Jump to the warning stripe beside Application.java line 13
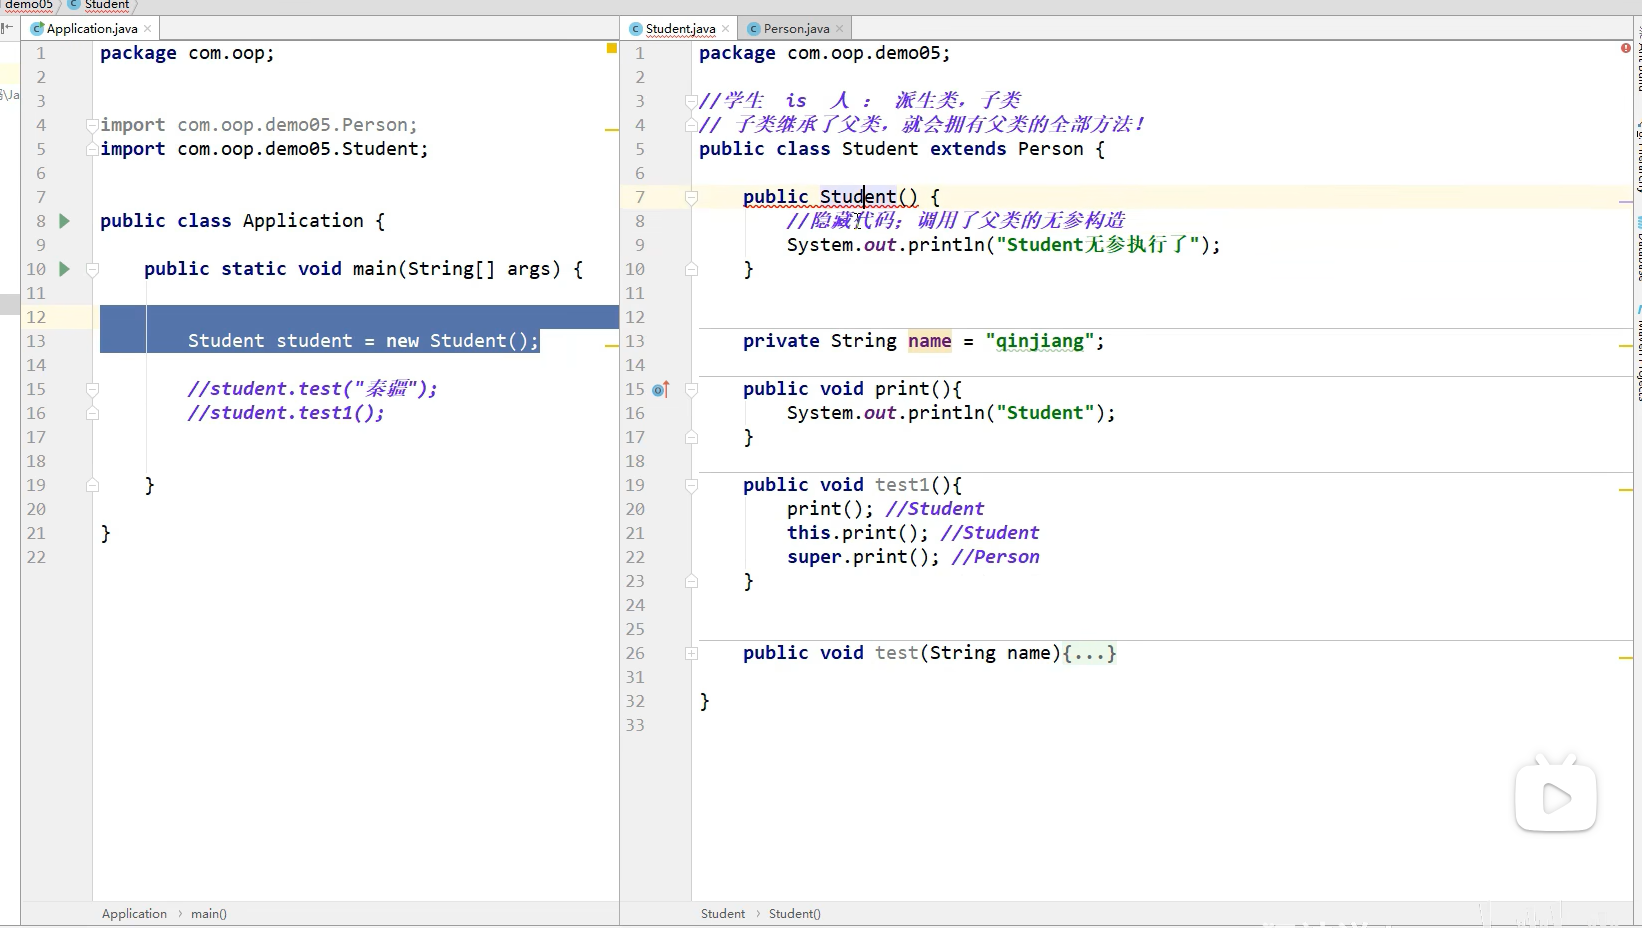This screenshot has width=1642, height=928. [612, 346]
